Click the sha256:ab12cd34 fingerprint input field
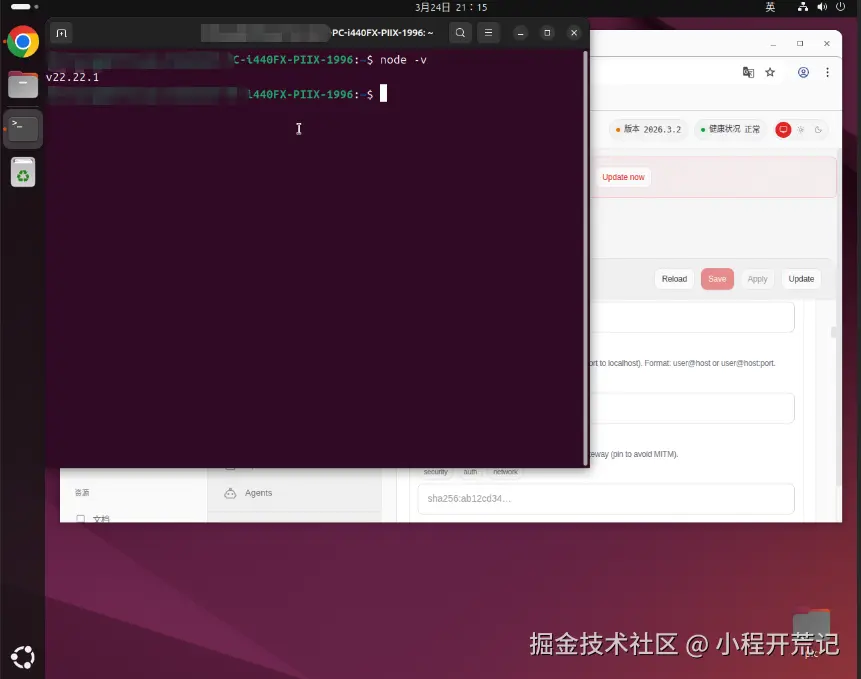The width and height of the screenshot is (861, 679). tap(606, 498)
